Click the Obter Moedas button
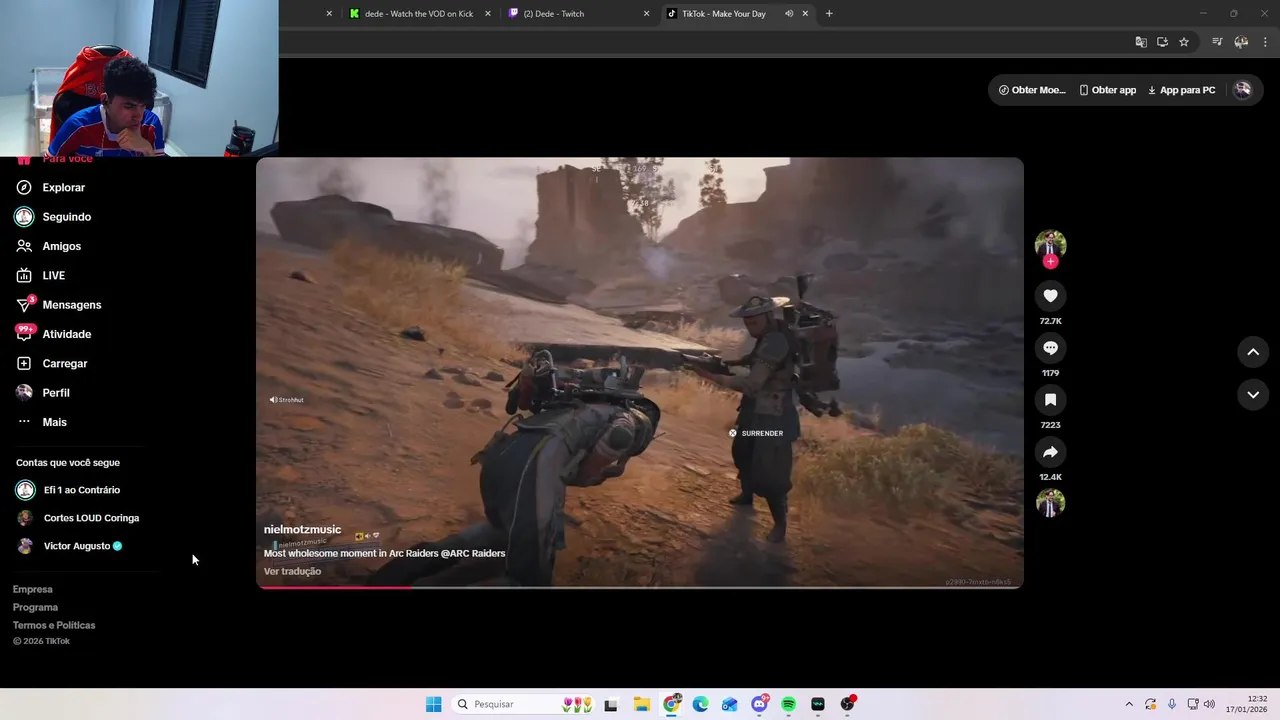The width and height of the screenshot is (1280, 720). click(1033, 90)
